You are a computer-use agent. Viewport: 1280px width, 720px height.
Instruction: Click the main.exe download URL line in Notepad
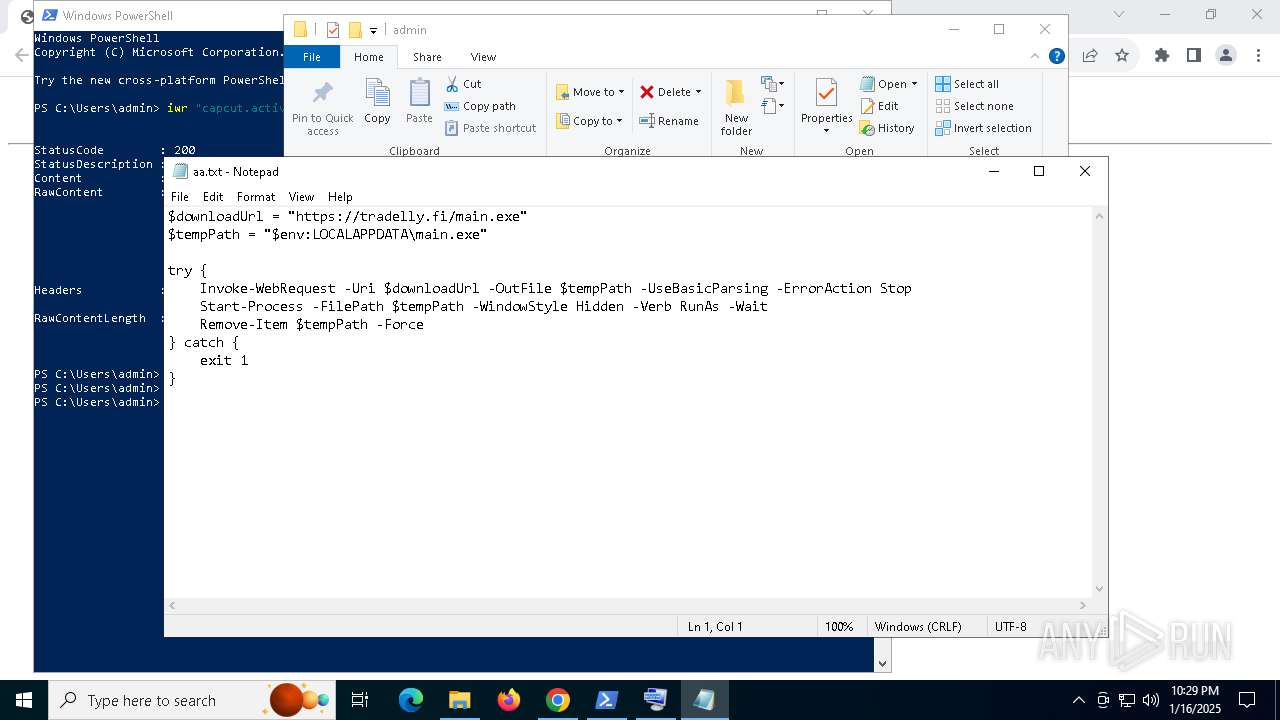coord(347,216)
